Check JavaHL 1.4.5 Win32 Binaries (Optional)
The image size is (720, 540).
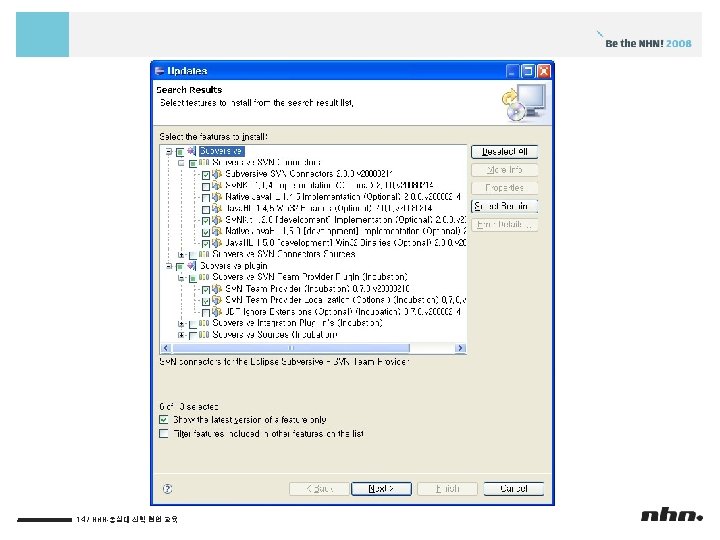point(206,209)
